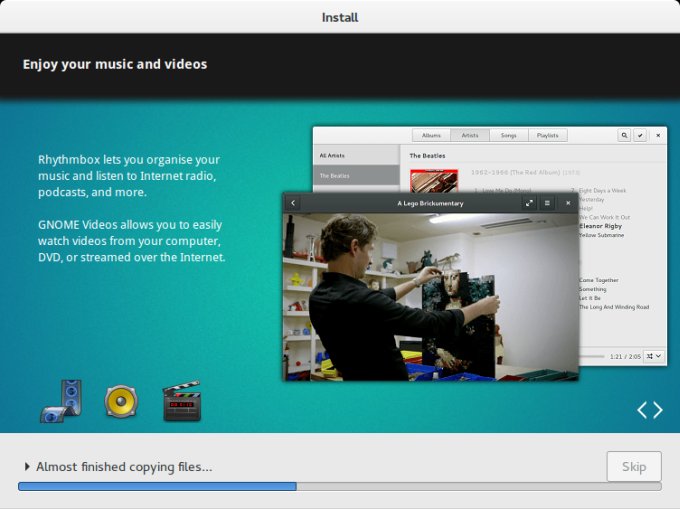
Task: Click the search icon in music window
Action: (x=624, y=135)
